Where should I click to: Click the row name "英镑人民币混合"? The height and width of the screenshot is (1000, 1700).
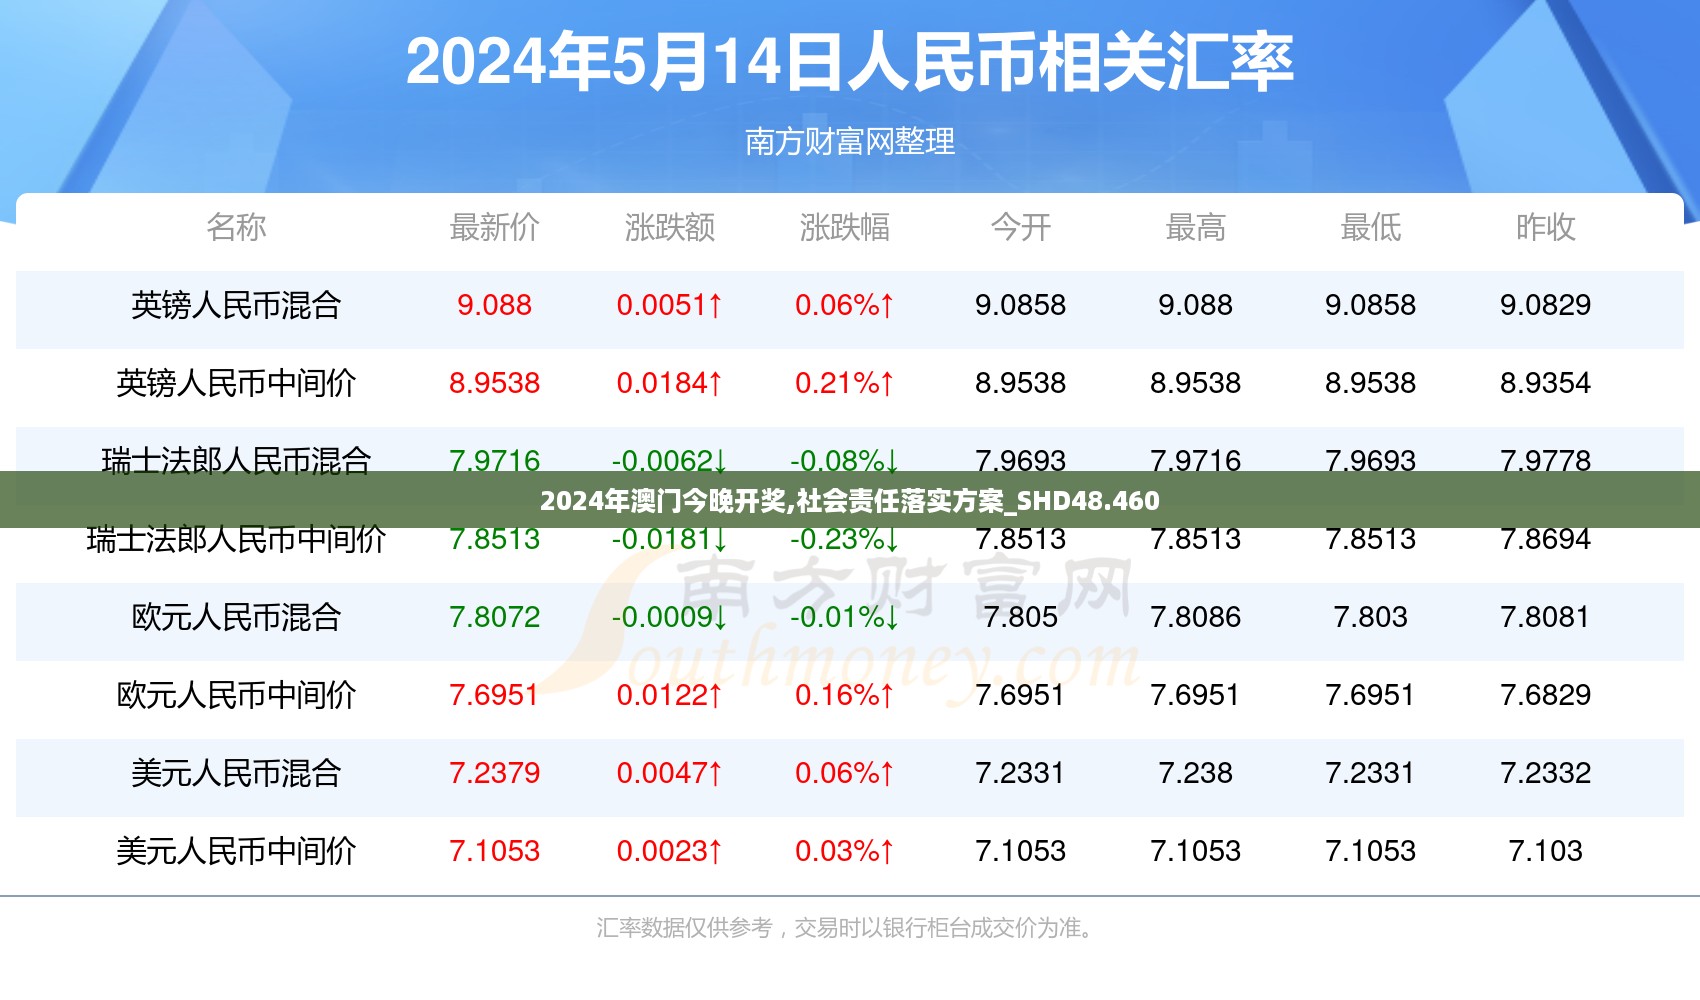point(236,305)
